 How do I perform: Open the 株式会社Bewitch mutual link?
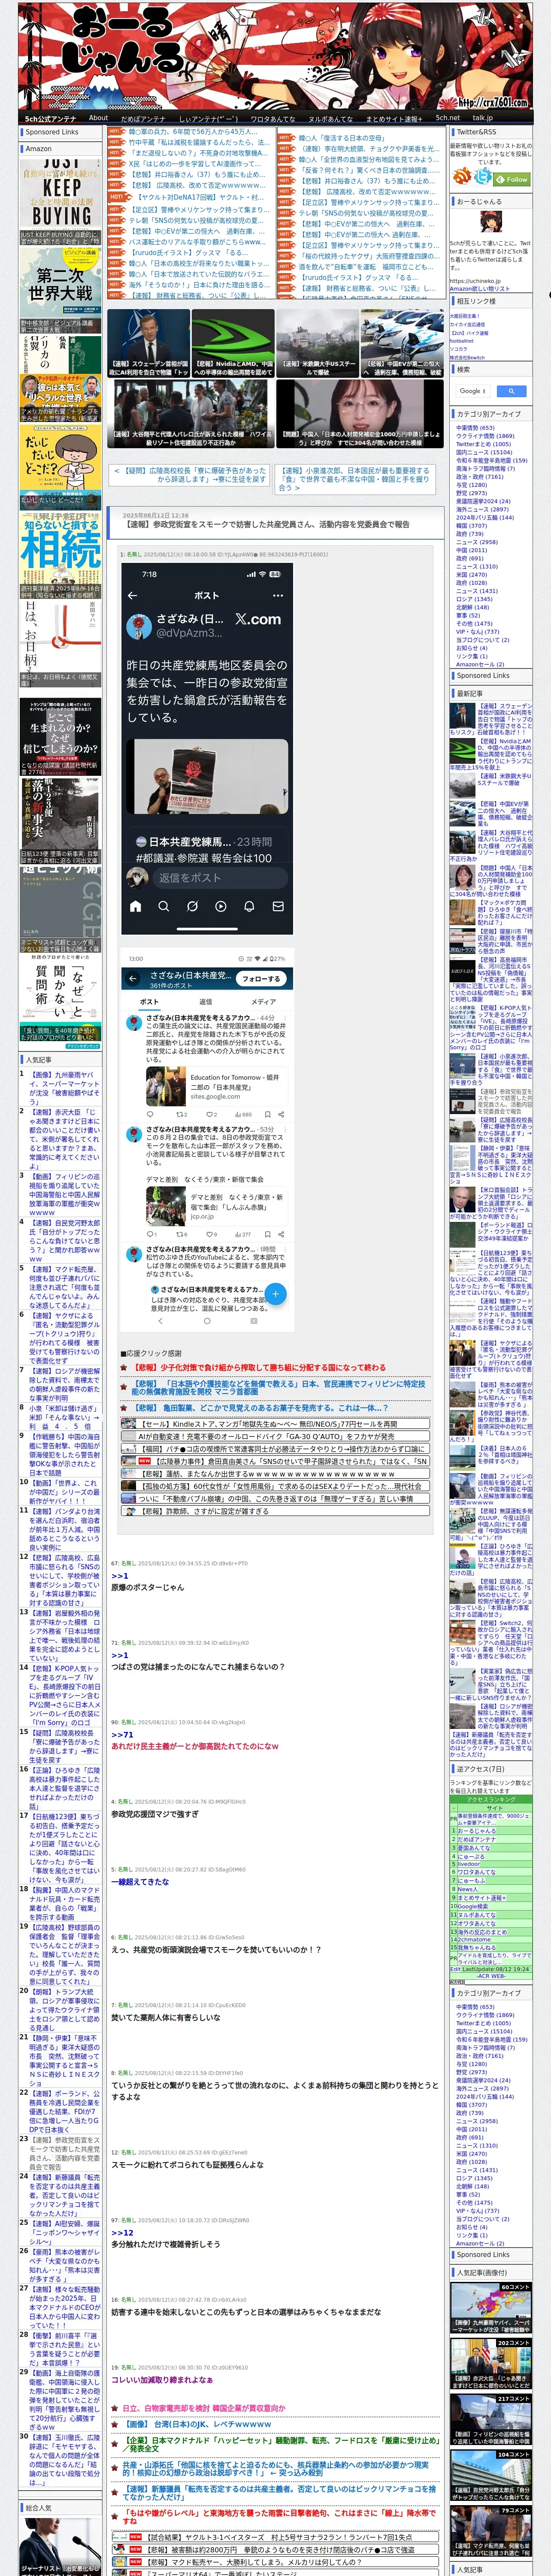[467, 357]
